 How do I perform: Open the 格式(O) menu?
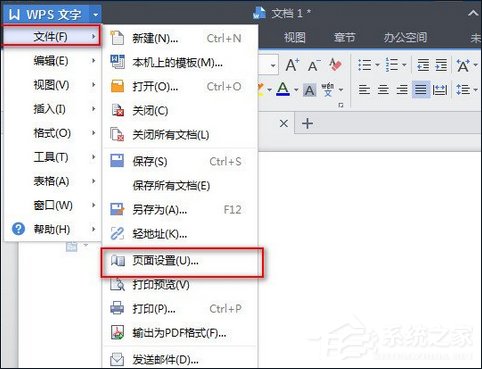(51, 133)
